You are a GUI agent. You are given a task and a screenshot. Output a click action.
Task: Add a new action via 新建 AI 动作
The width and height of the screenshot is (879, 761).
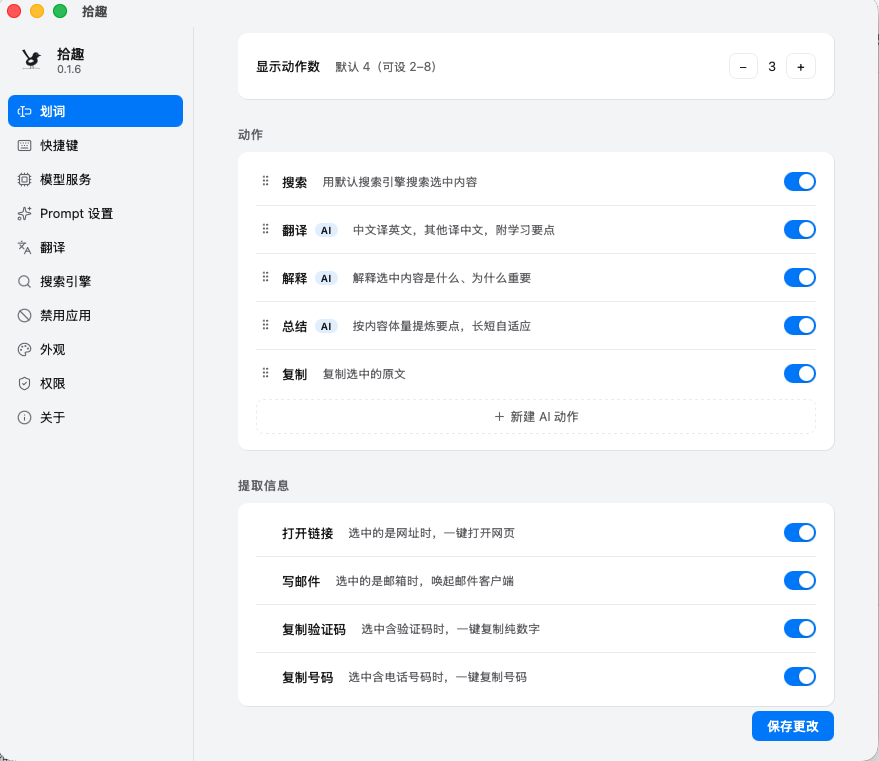tap(536, 416)
